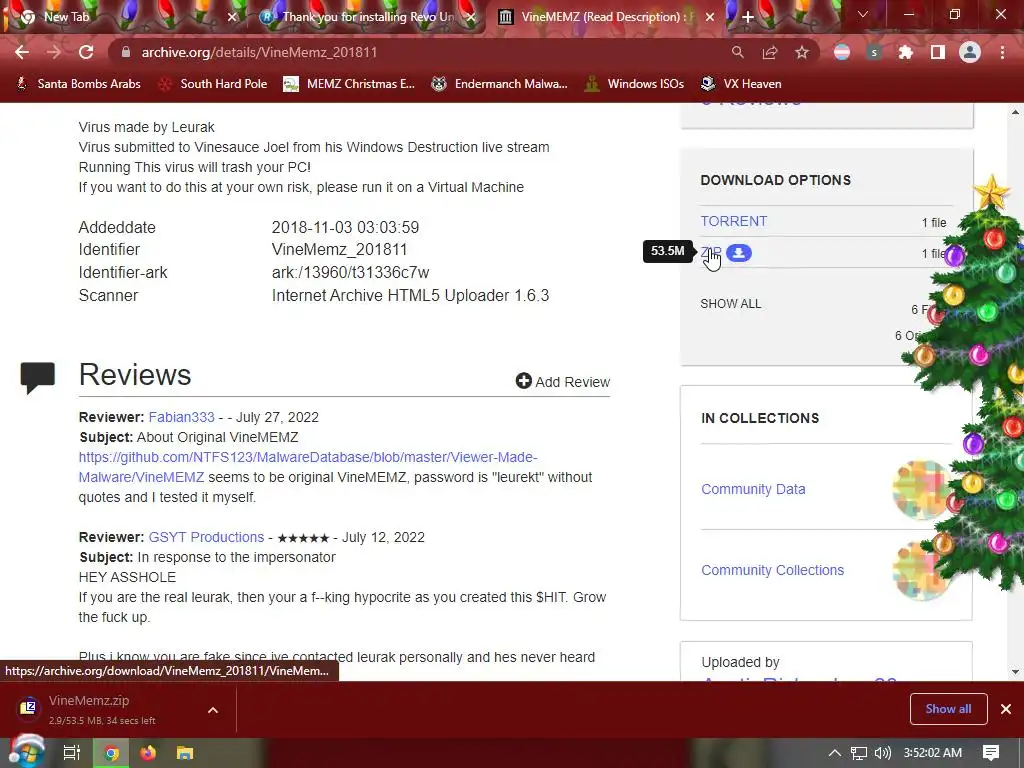Open the MEMZ Christmas E... bookmark

click(x=349, y=84)
